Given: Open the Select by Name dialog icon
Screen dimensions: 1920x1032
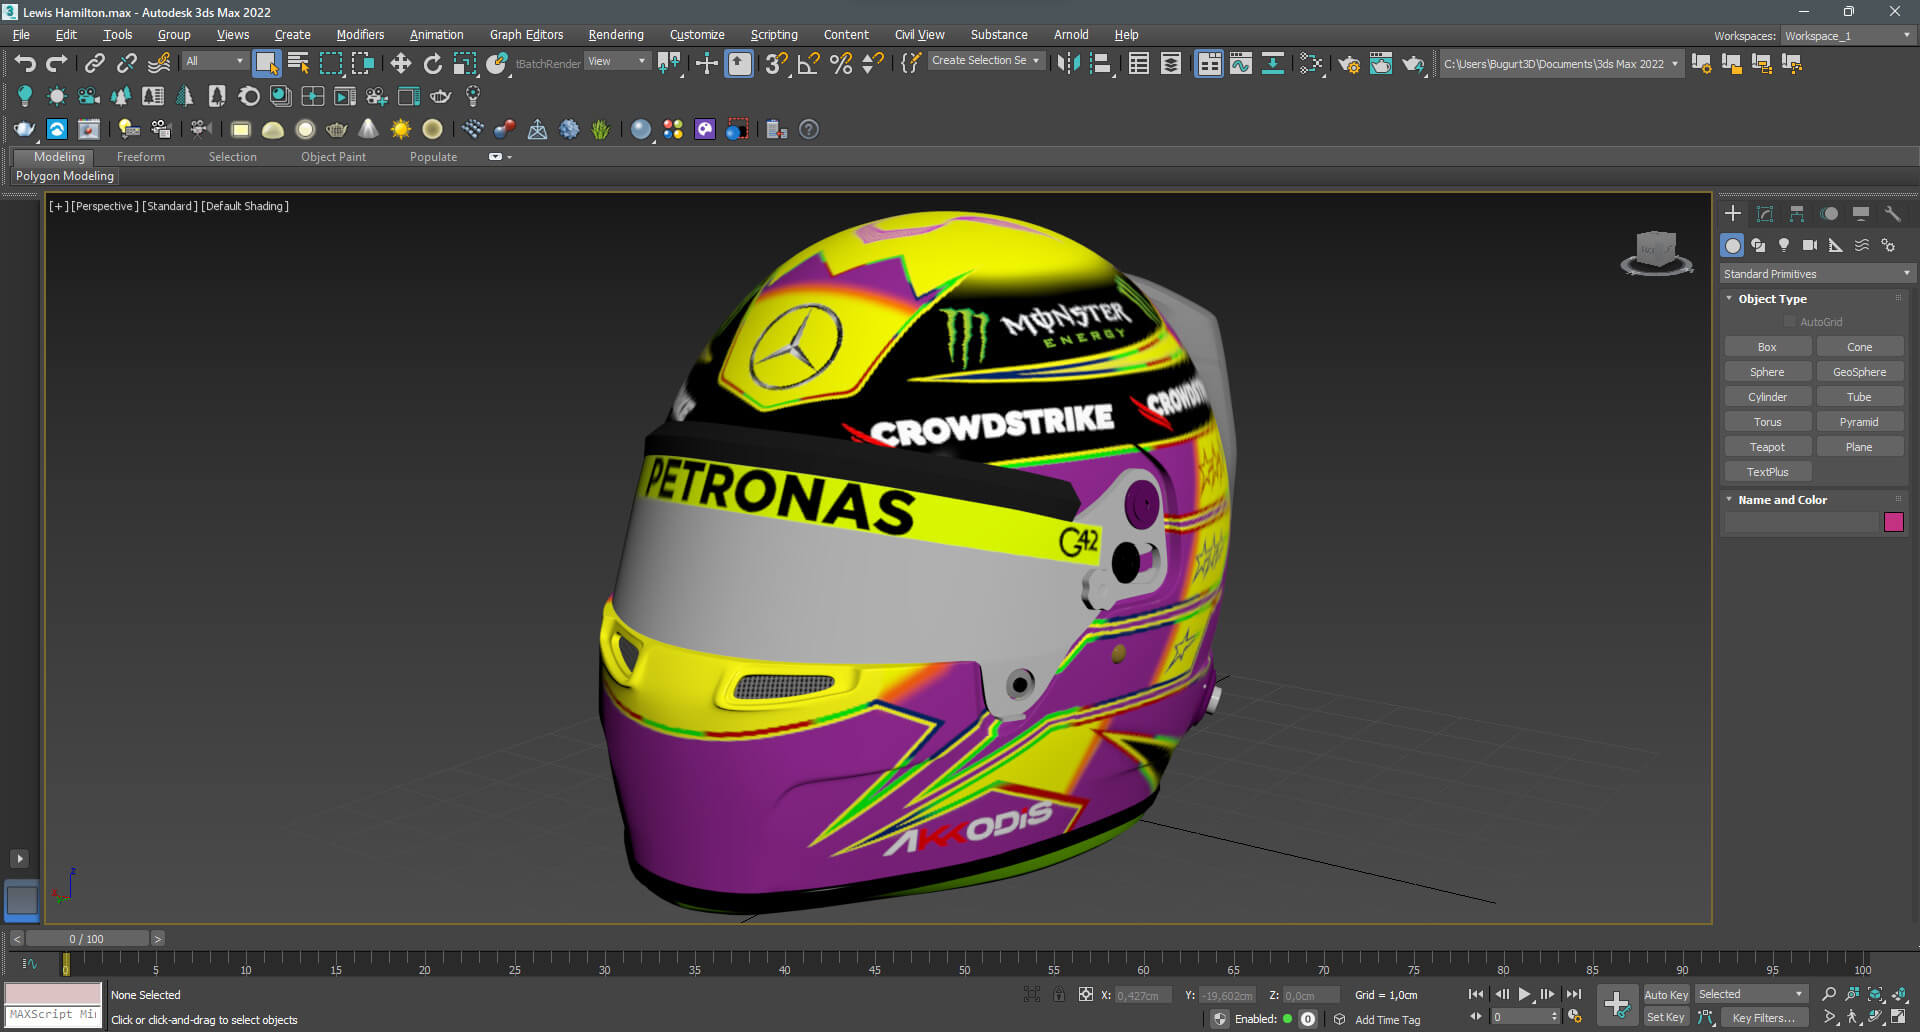Looking at the screenshot, I should tap(298, 64).
